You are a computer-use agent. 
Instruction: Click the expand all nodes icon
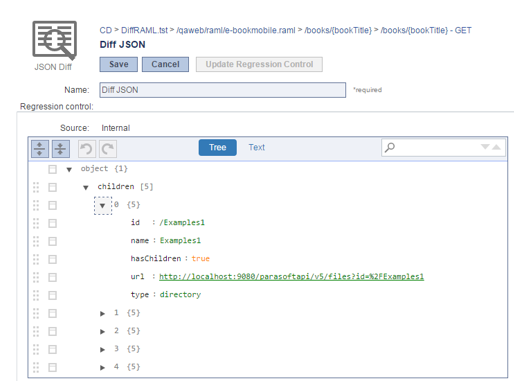(x=40, y=149)
